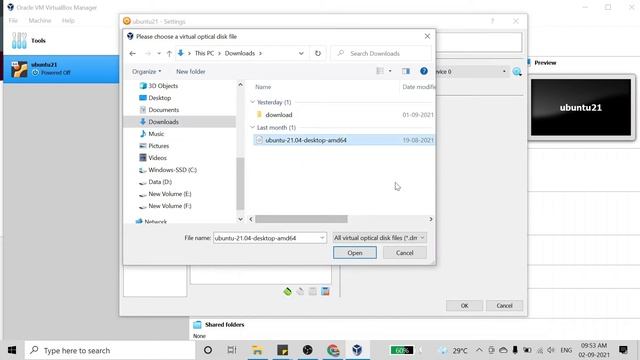Open Chrome from taskbar
Image resolution: width=640 pixels, height=360 pixels.
(x=333, y=350)
